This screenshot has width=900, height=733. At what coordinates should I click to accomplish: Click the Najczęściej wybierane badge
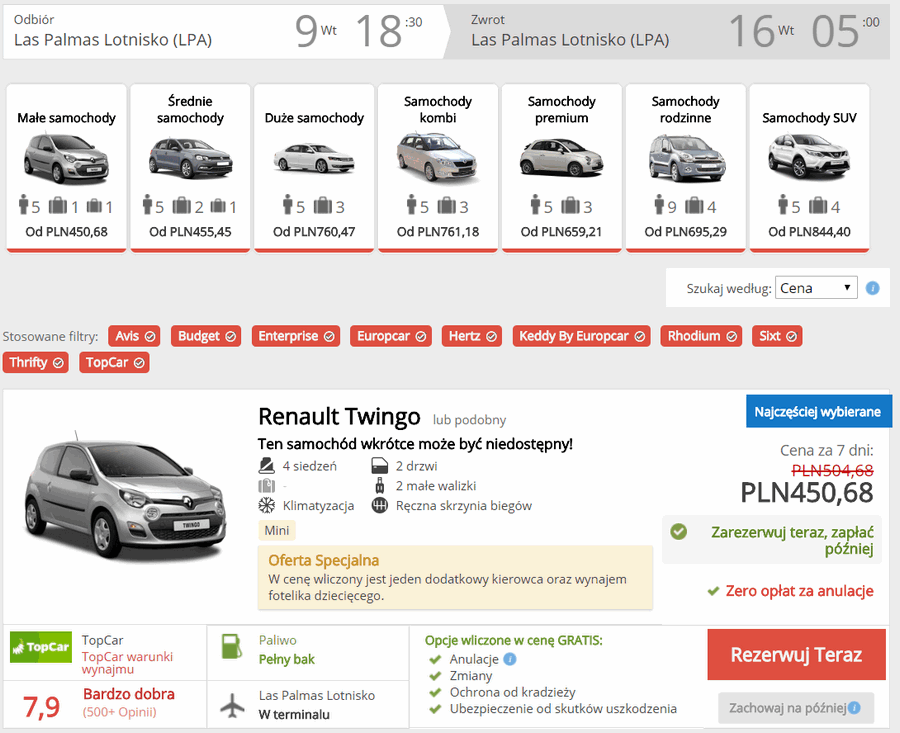point(819,412)
